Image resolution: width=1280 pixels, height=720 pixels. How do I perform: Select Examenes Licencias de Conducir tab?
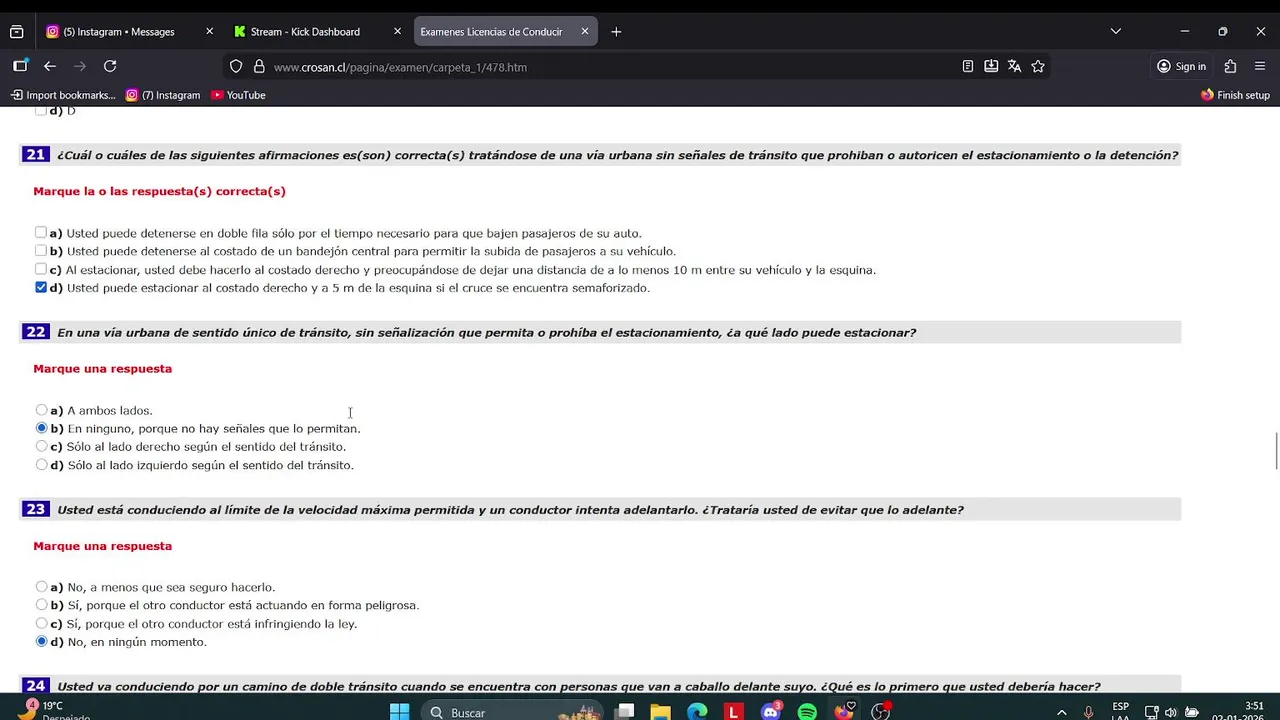pos(506,32)
